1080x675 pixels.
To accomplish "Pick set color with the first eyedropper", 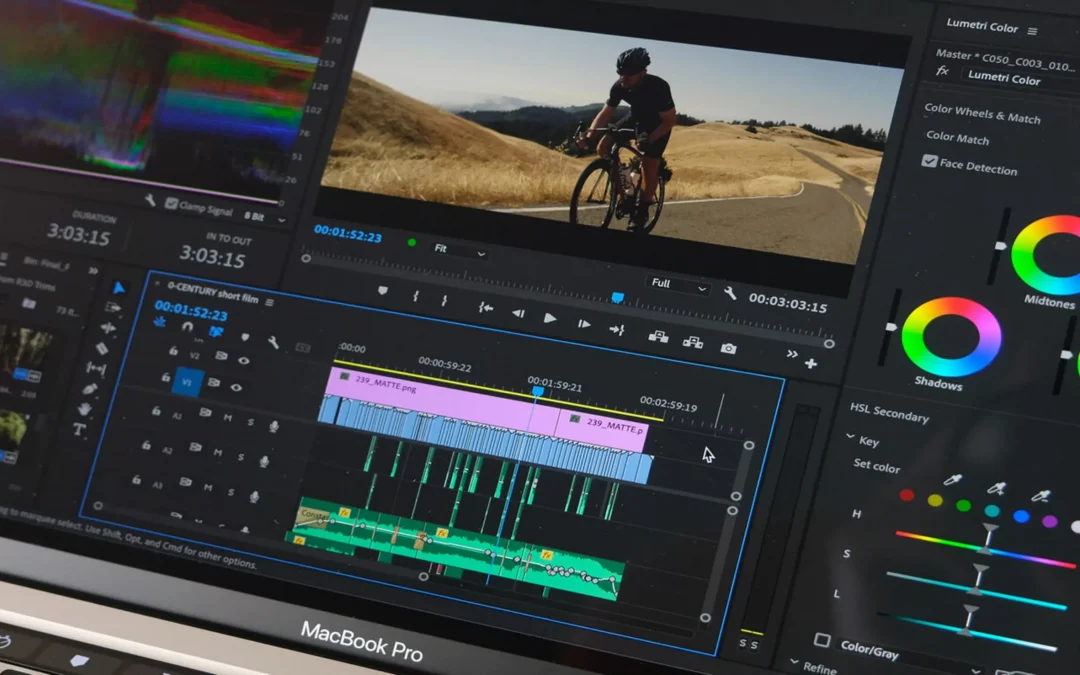I will pyautogui.click(x=953, y=479).
